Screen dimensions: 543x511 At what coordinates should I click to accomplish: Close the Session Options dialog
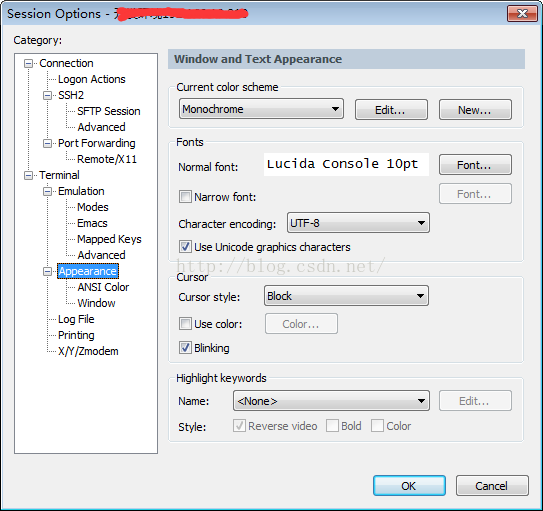pyautogui.click(x=522, y=14)
